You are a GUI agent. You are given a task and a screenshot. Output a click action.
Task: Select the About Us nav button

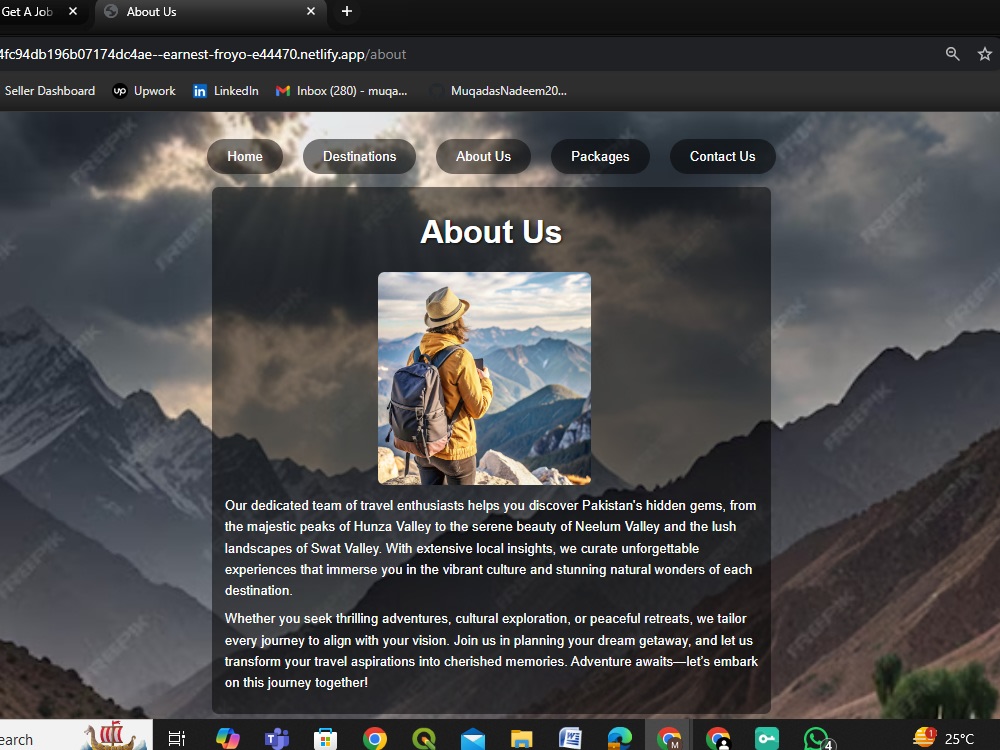tap(483, 156)
